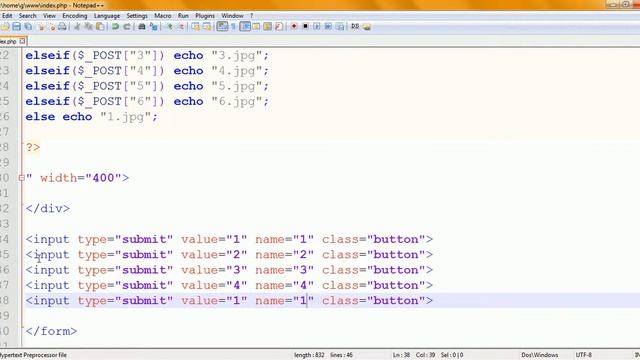
Task: Click 'Dos\Windows' line-ending status entry
Action: 540,355
